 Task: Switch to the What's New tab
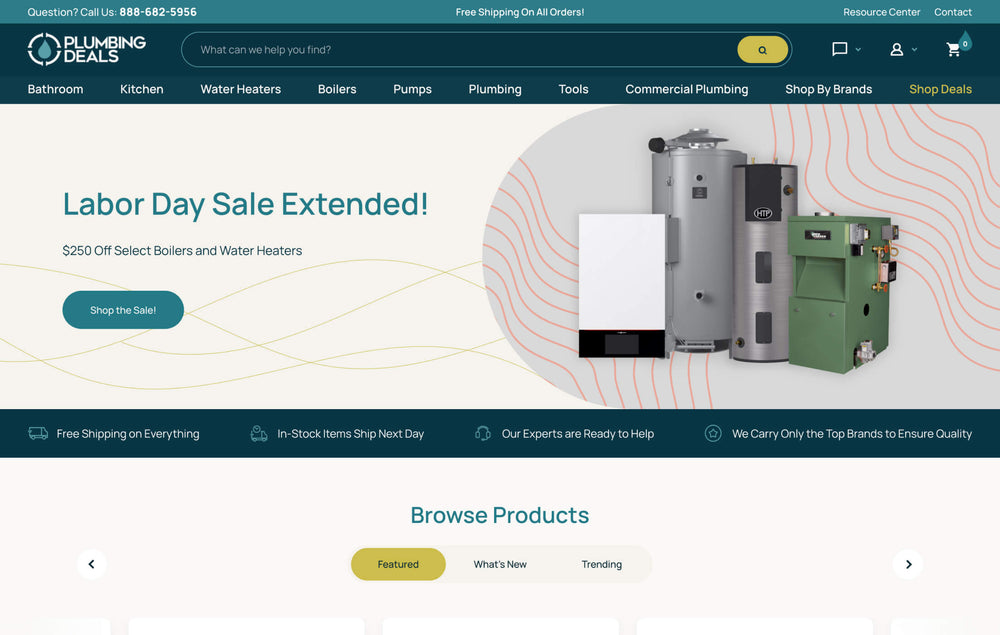click(x=500, y=564)
